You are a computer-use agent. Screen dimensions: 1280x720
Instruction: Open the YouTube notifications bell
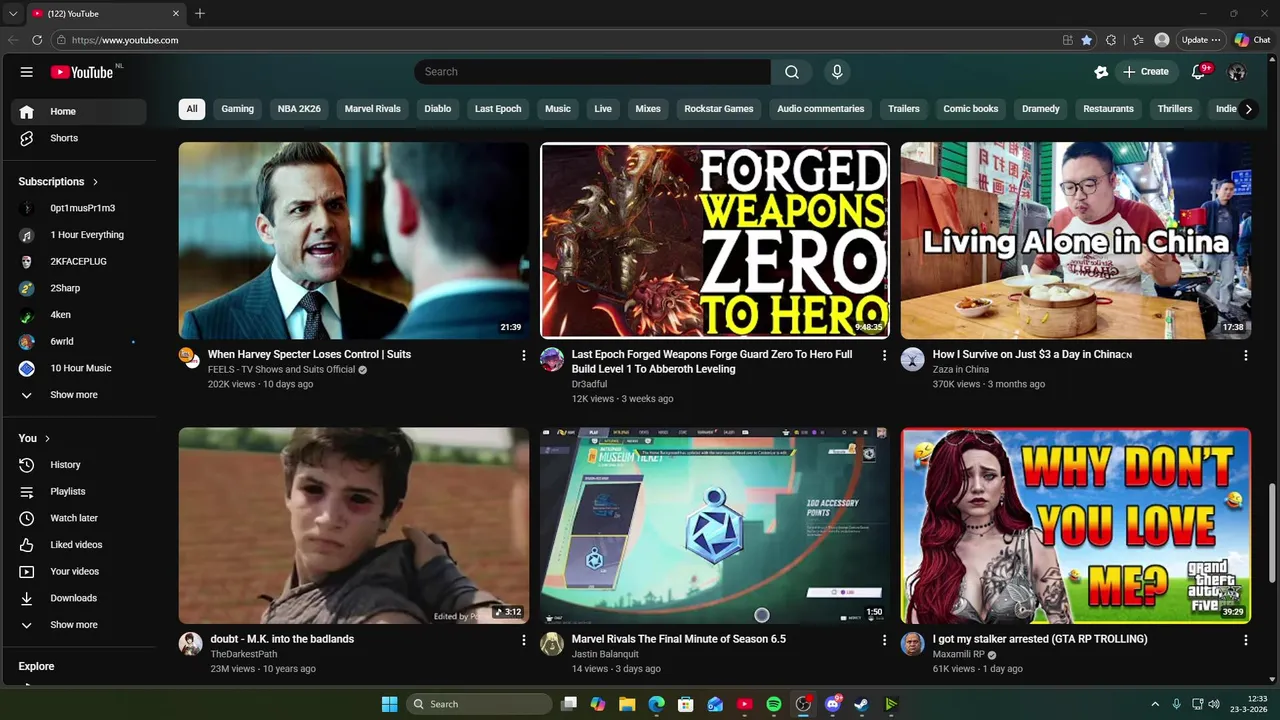click(1199, 72)
